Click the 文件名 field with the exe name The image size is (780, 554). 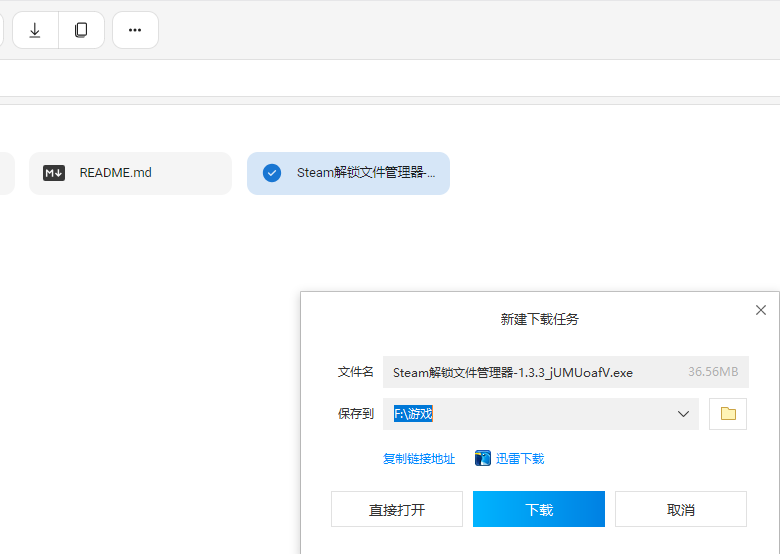[512, 372]
